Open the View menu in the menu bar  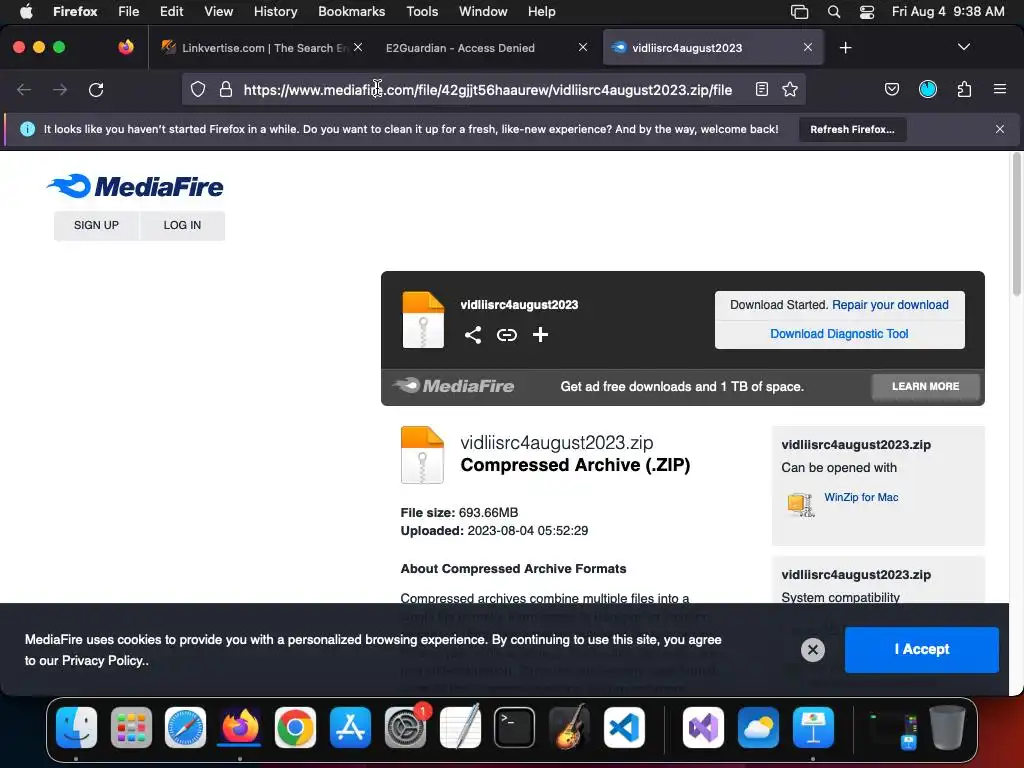coord(218,11)
